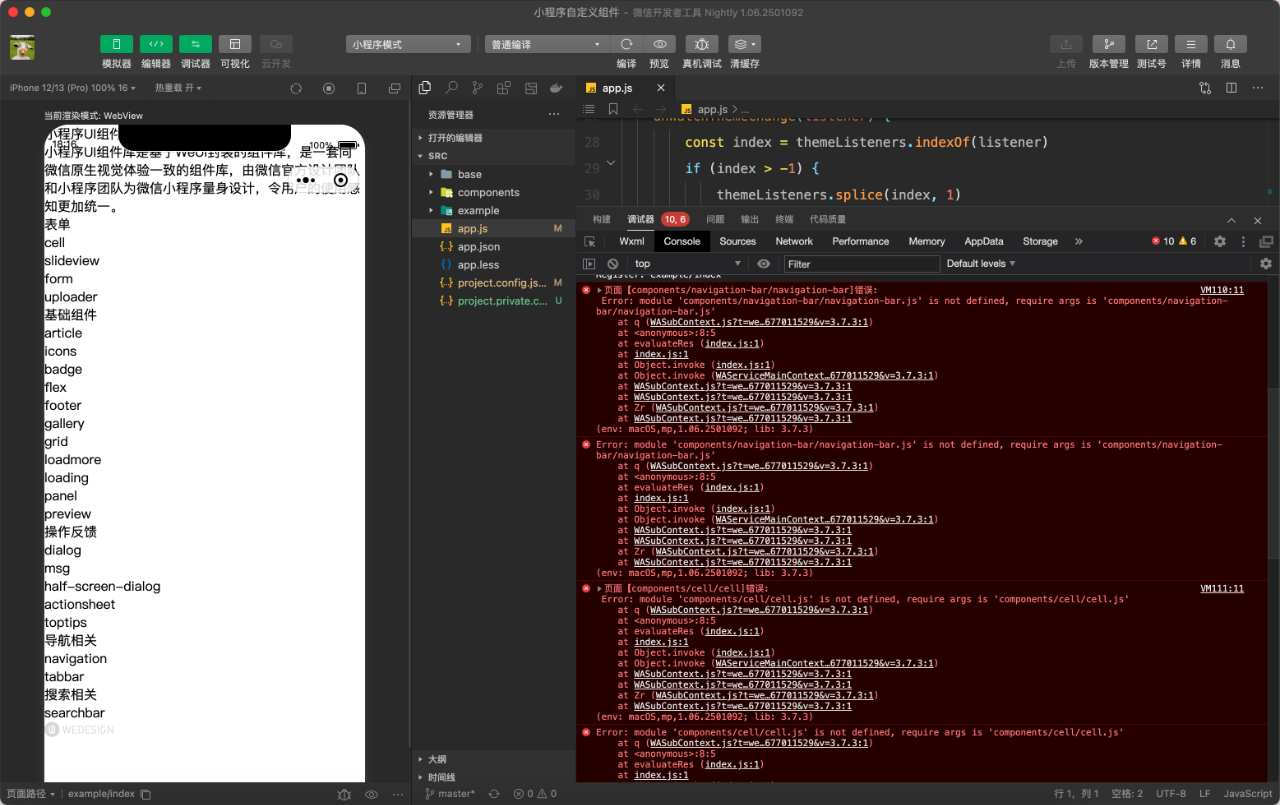
Task: Select the Network devtools tab
Action: pyautogui.click(x=794, y=241)
